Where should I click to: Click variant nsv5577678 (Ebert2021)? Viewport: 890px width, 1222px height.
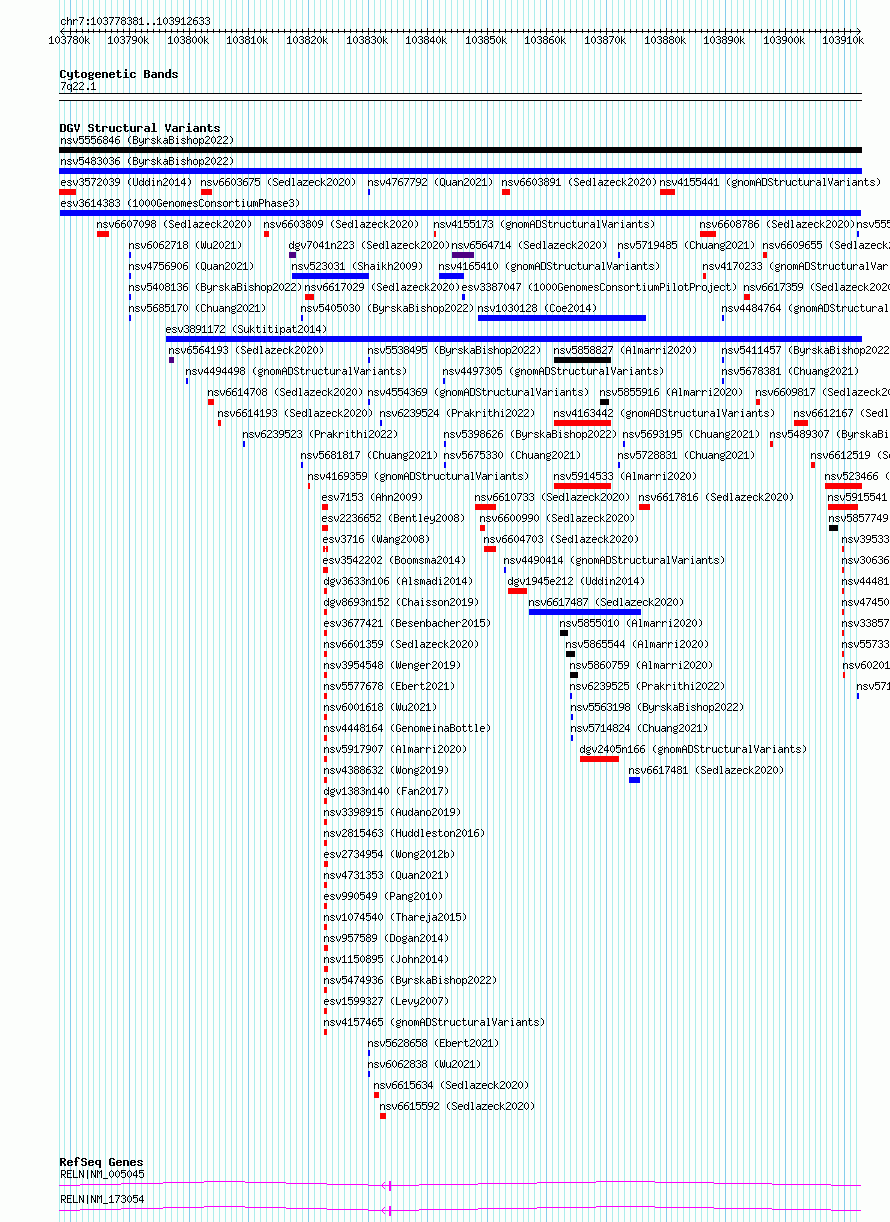coord(388,686)
